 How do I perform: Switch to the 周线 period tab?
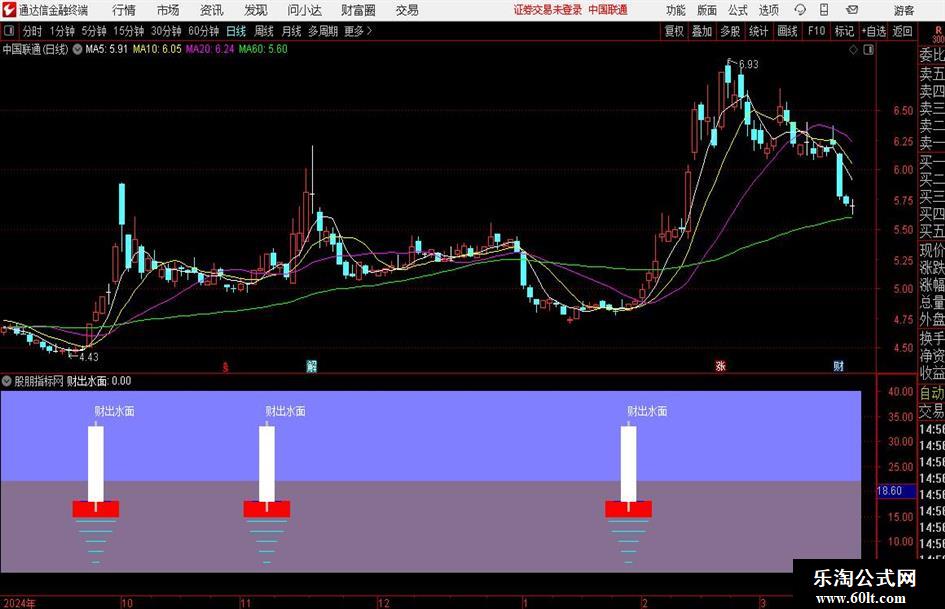(264, 31)
